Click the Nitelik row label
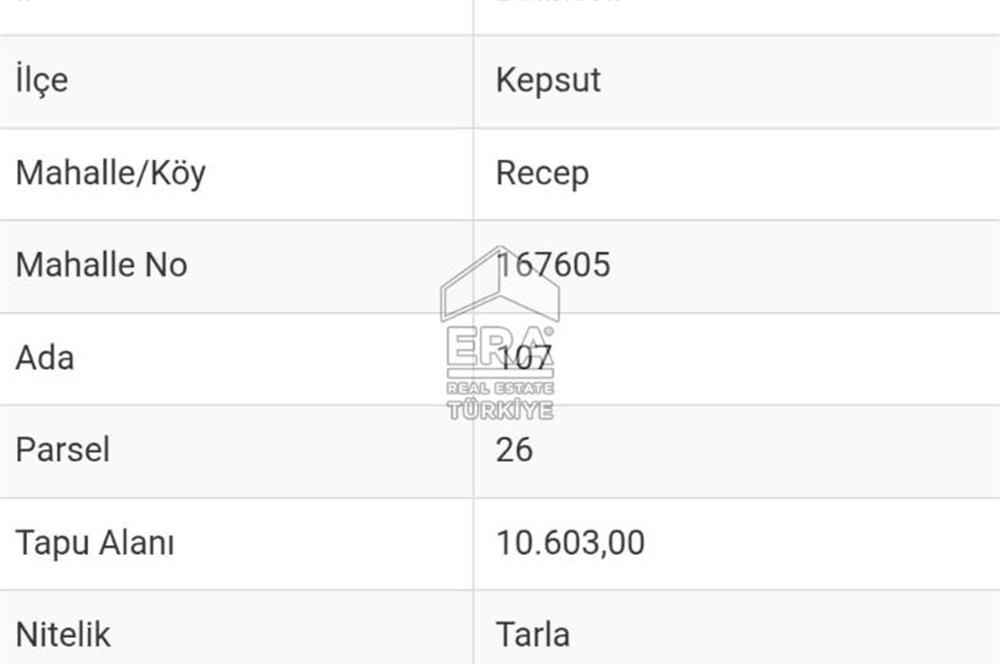Image resolution: width=1000 pixels, height=664 pixels. click(62, 635)
